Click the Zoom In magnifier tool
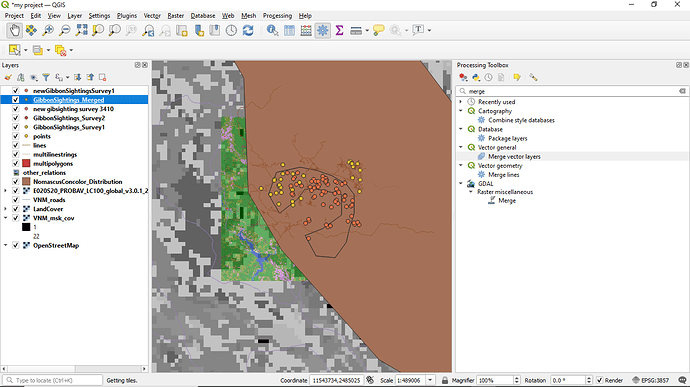 click(x=48, y=30)
